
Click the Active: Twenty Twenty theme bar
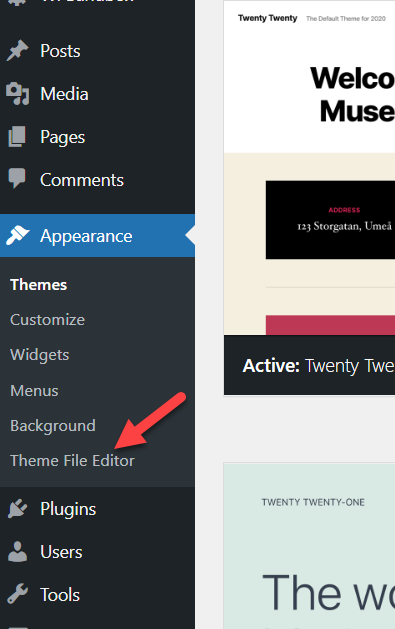309,365
